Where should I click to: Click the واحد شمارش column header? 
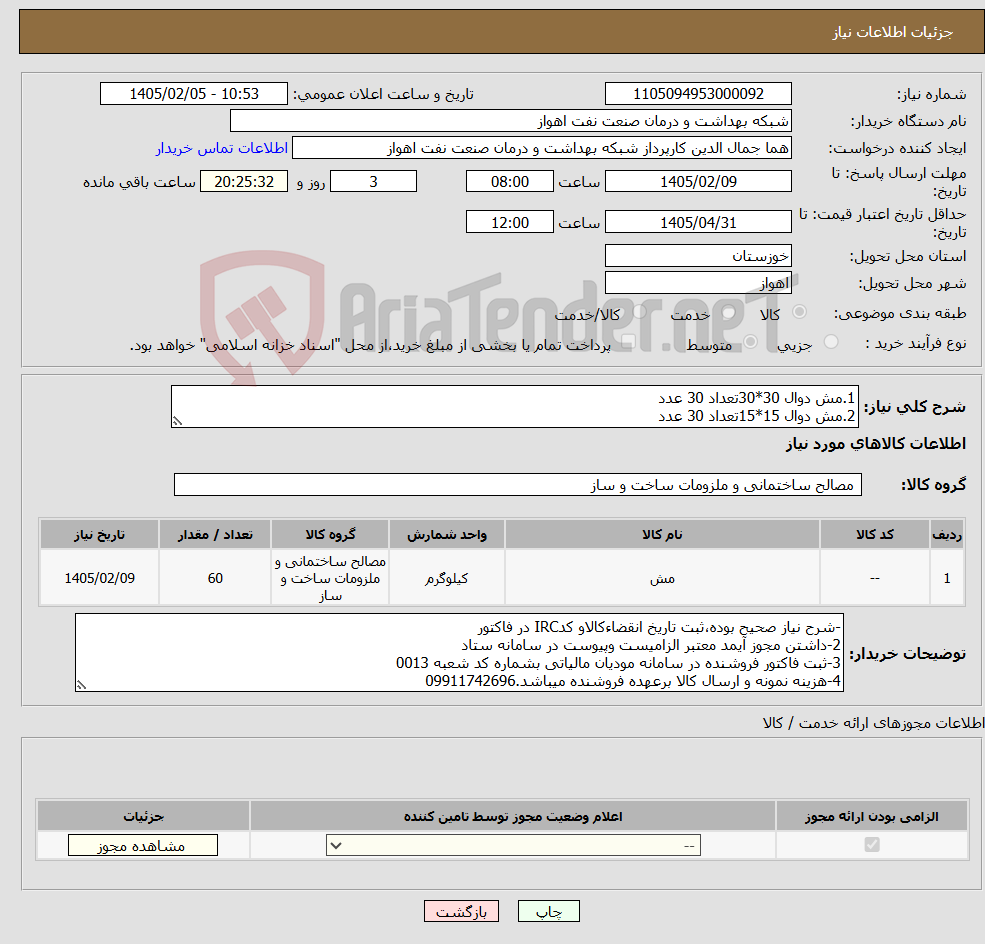pyautogui.click(x=447, y=534)
